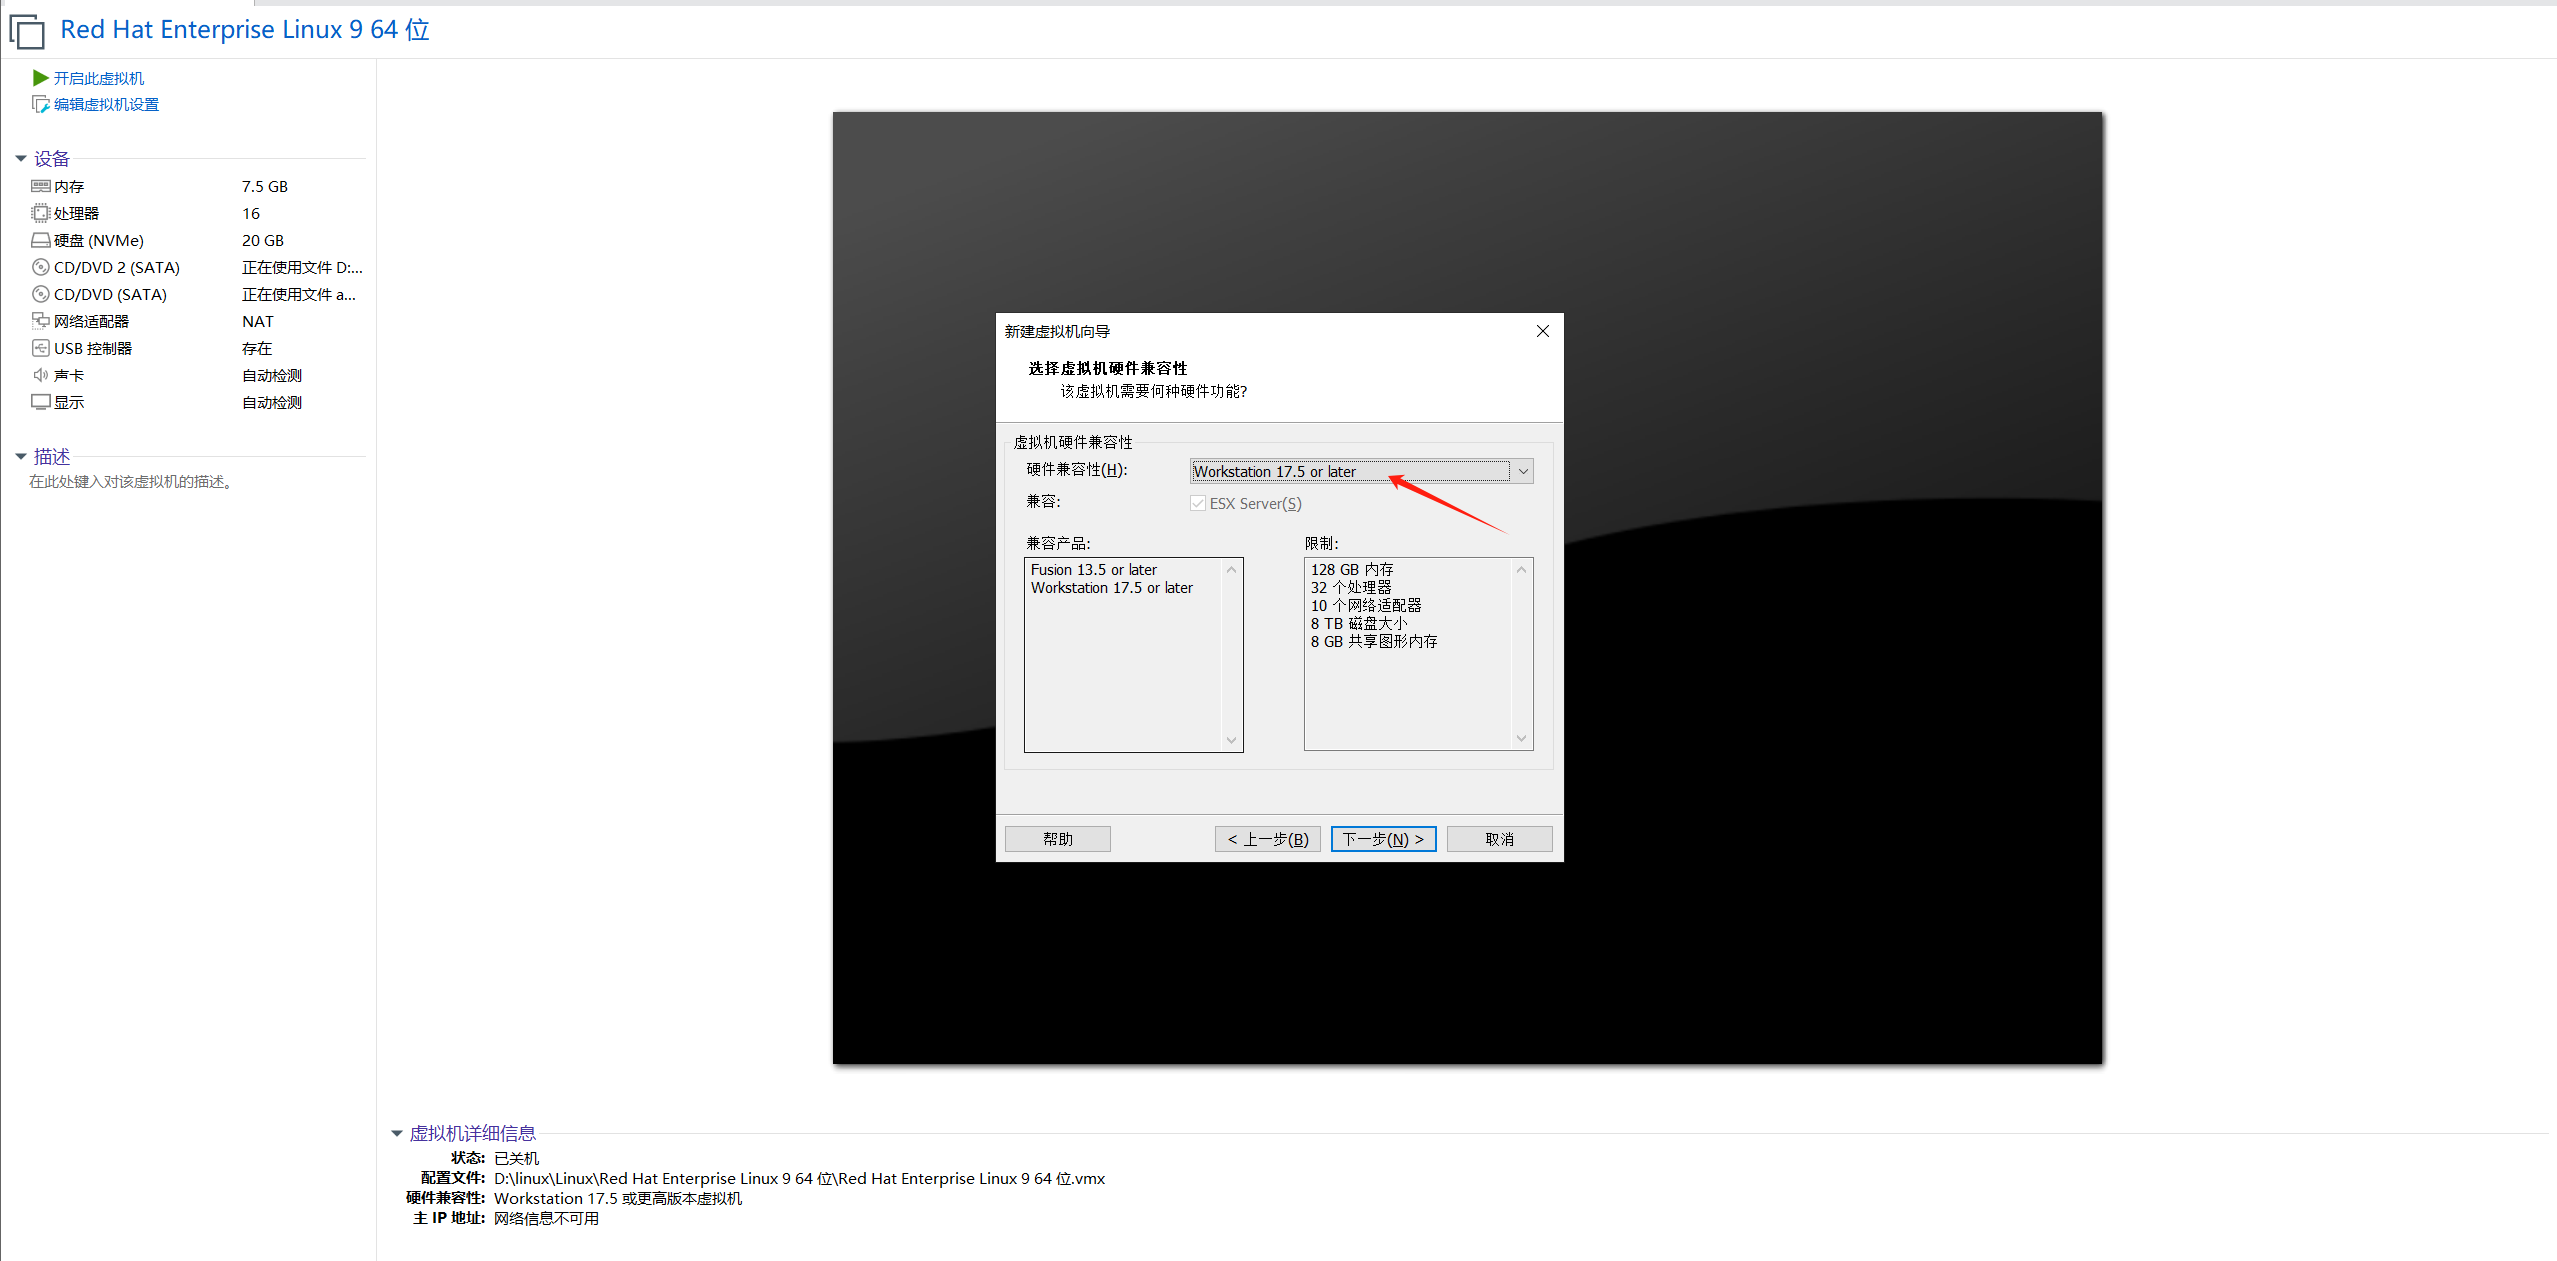Screen dimensions: 2557x1261
Task: Click the 128 GB 内存 limit entry
Action: [x=1352, y=570]
